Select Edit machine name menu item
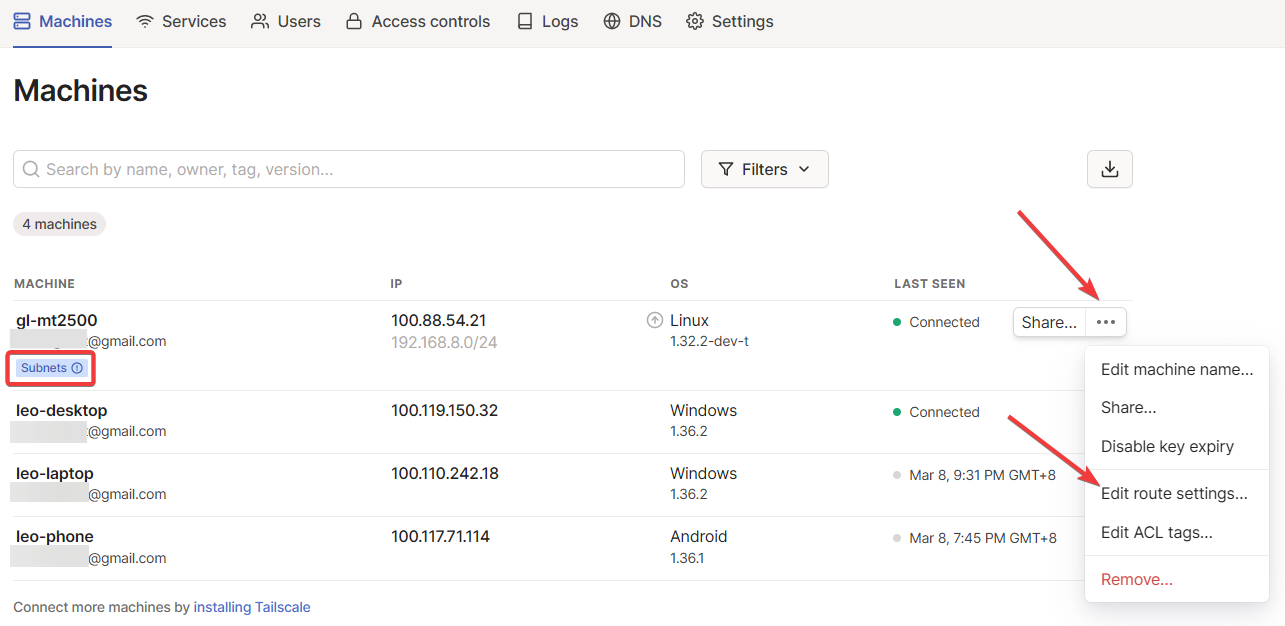Screen dimensions: 1285x626 1177,370
